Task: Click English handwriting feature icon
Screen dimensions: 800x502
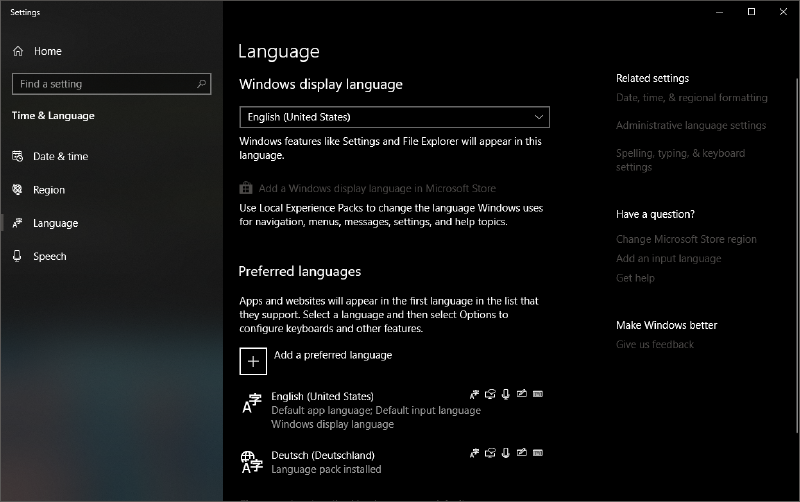Action: [x=521, y=394]
